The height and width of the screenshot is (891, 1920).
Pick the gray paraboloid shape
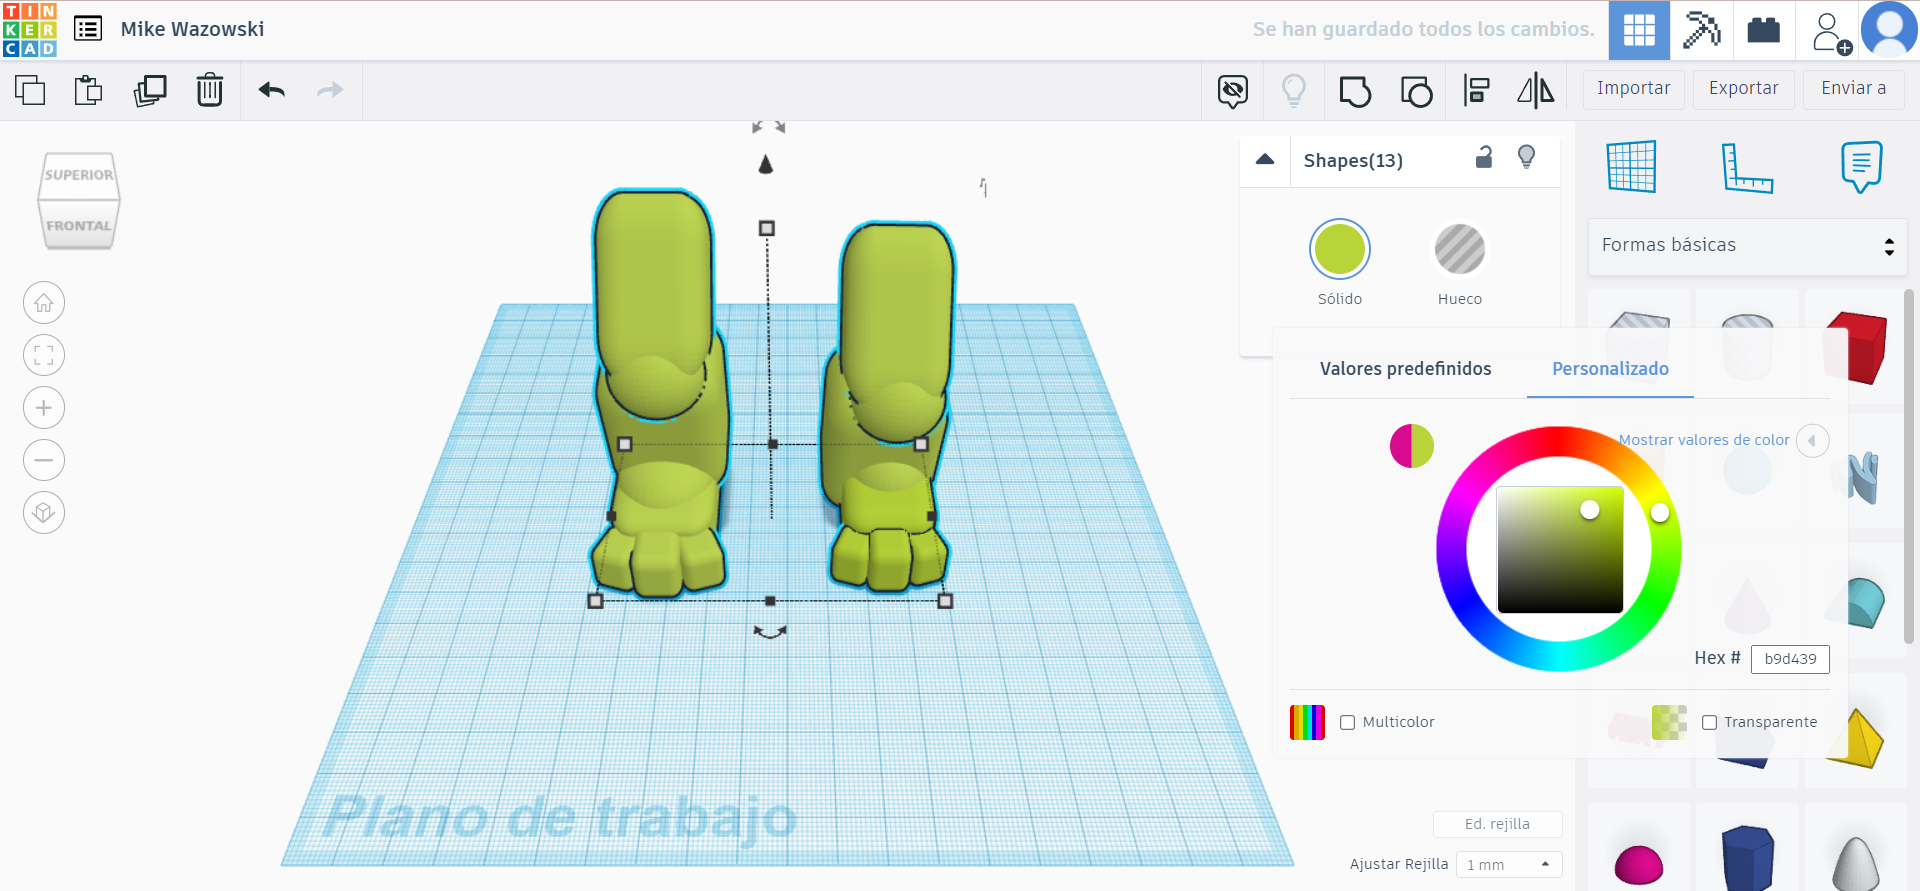(1857, 862)
